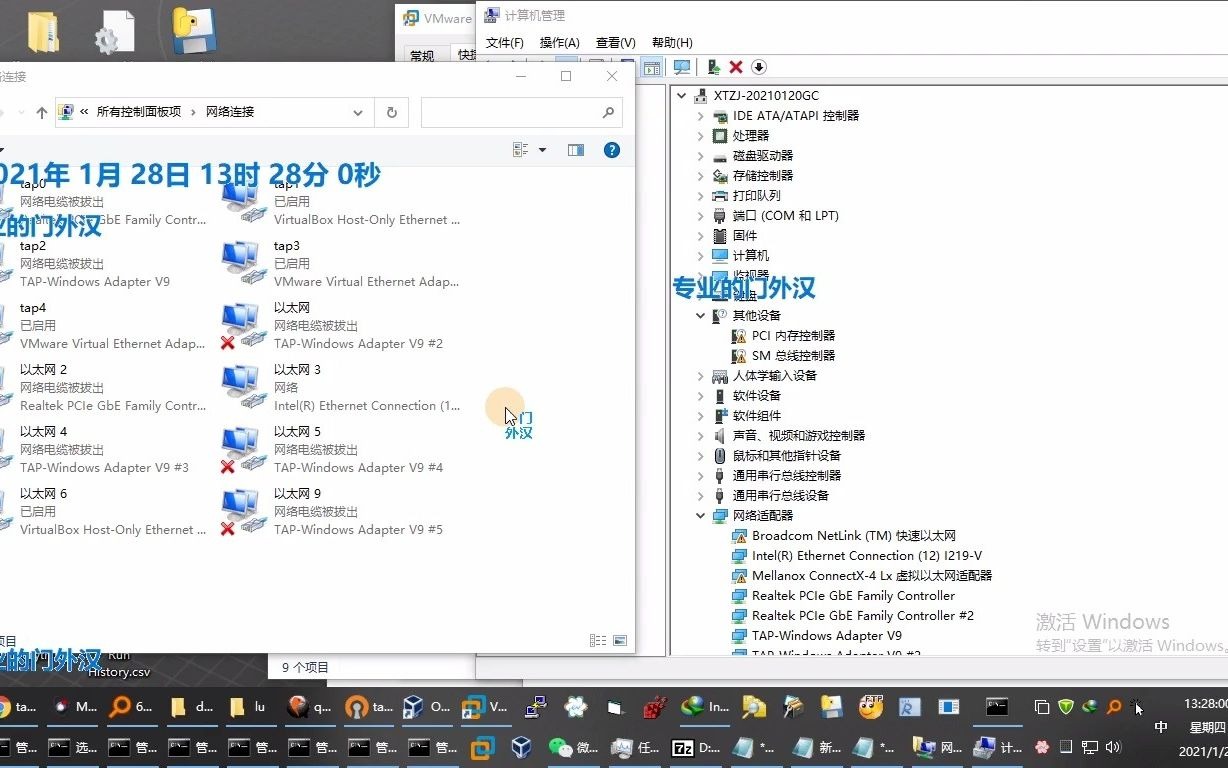Collapse the 其他设备 tree node
The image size is (1228, 768).
pyautogui.click(x=699, y=315)
